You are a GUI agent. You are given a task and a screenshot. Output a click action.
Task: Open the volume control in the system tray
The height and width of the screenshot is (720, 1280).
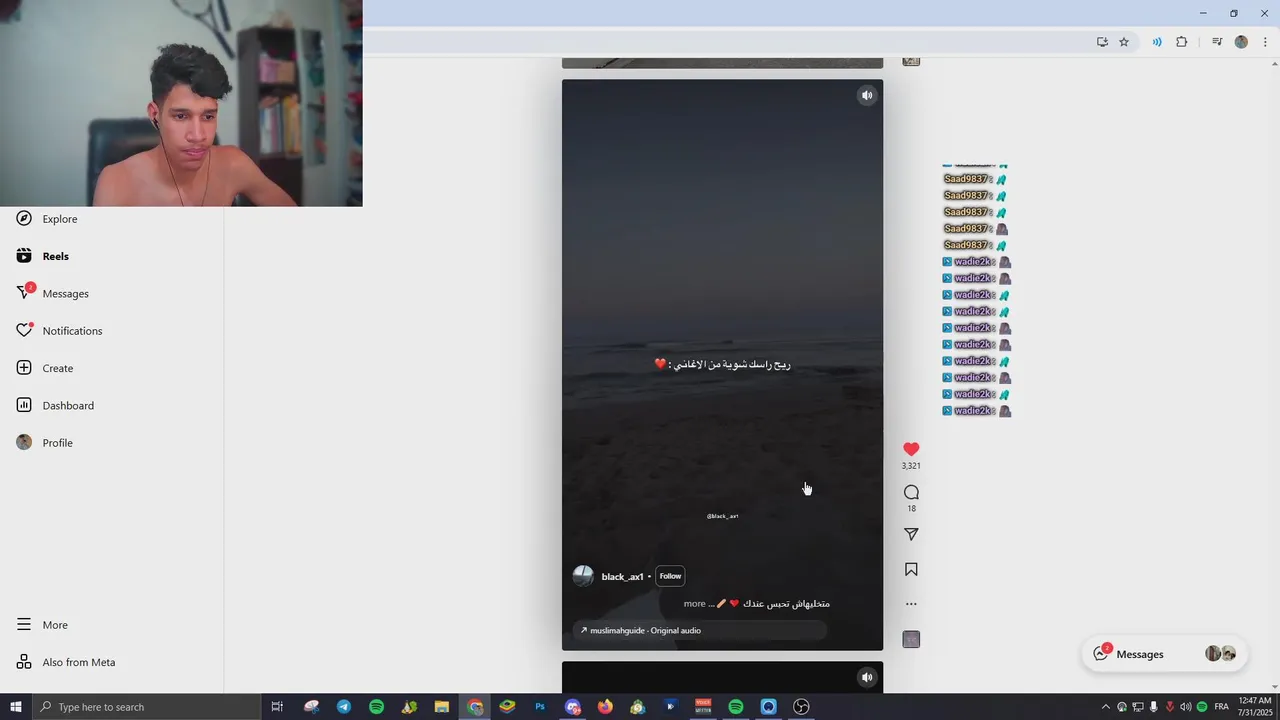(x=1186, y=707)
